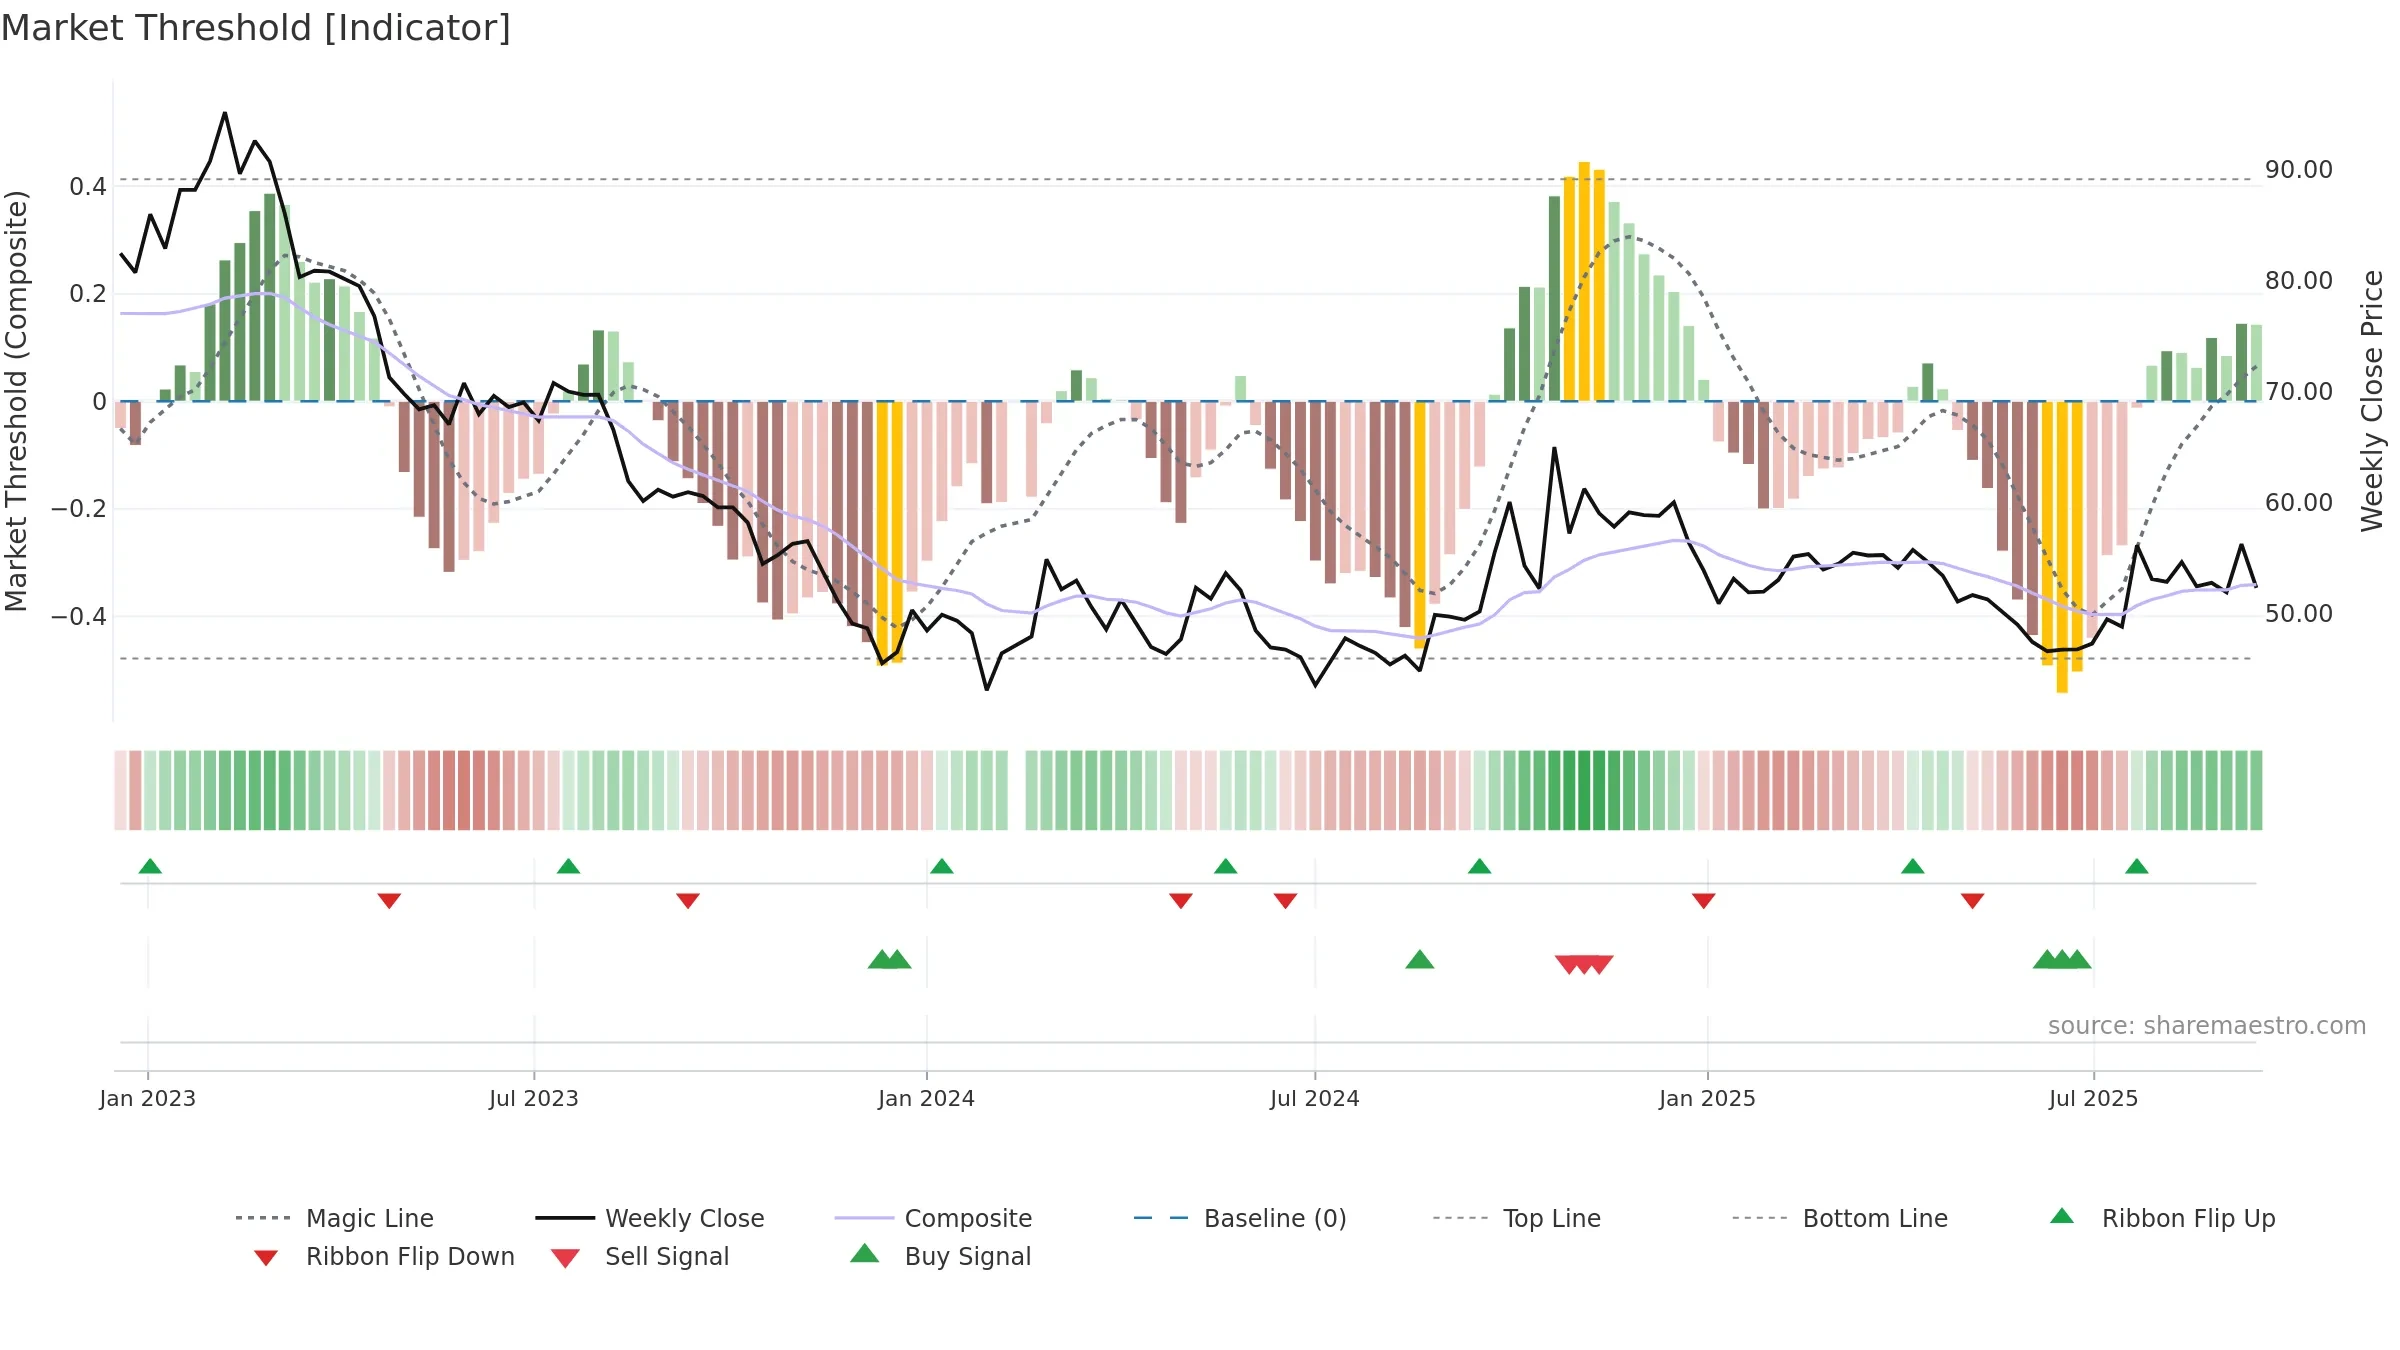The image size is (2400, 1350).
Task: Toggle the Magic Line legend entry
Action: 334,1218
